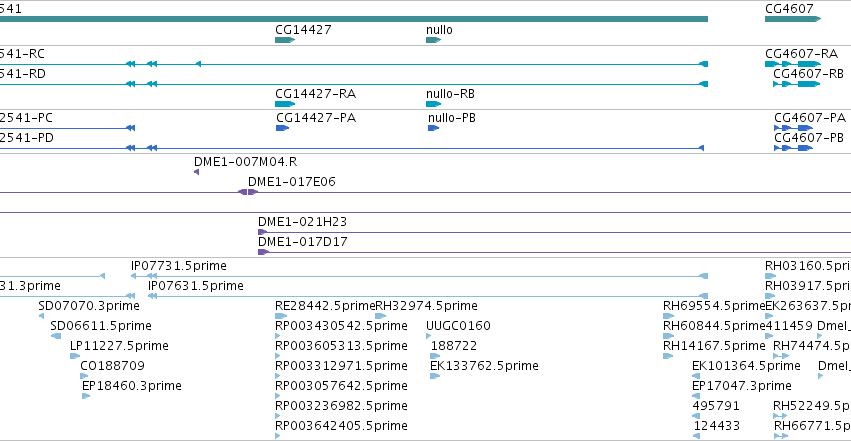
Task: Click the LP11227.5prime arrow glyph
Action: click(x=75, y=356)
